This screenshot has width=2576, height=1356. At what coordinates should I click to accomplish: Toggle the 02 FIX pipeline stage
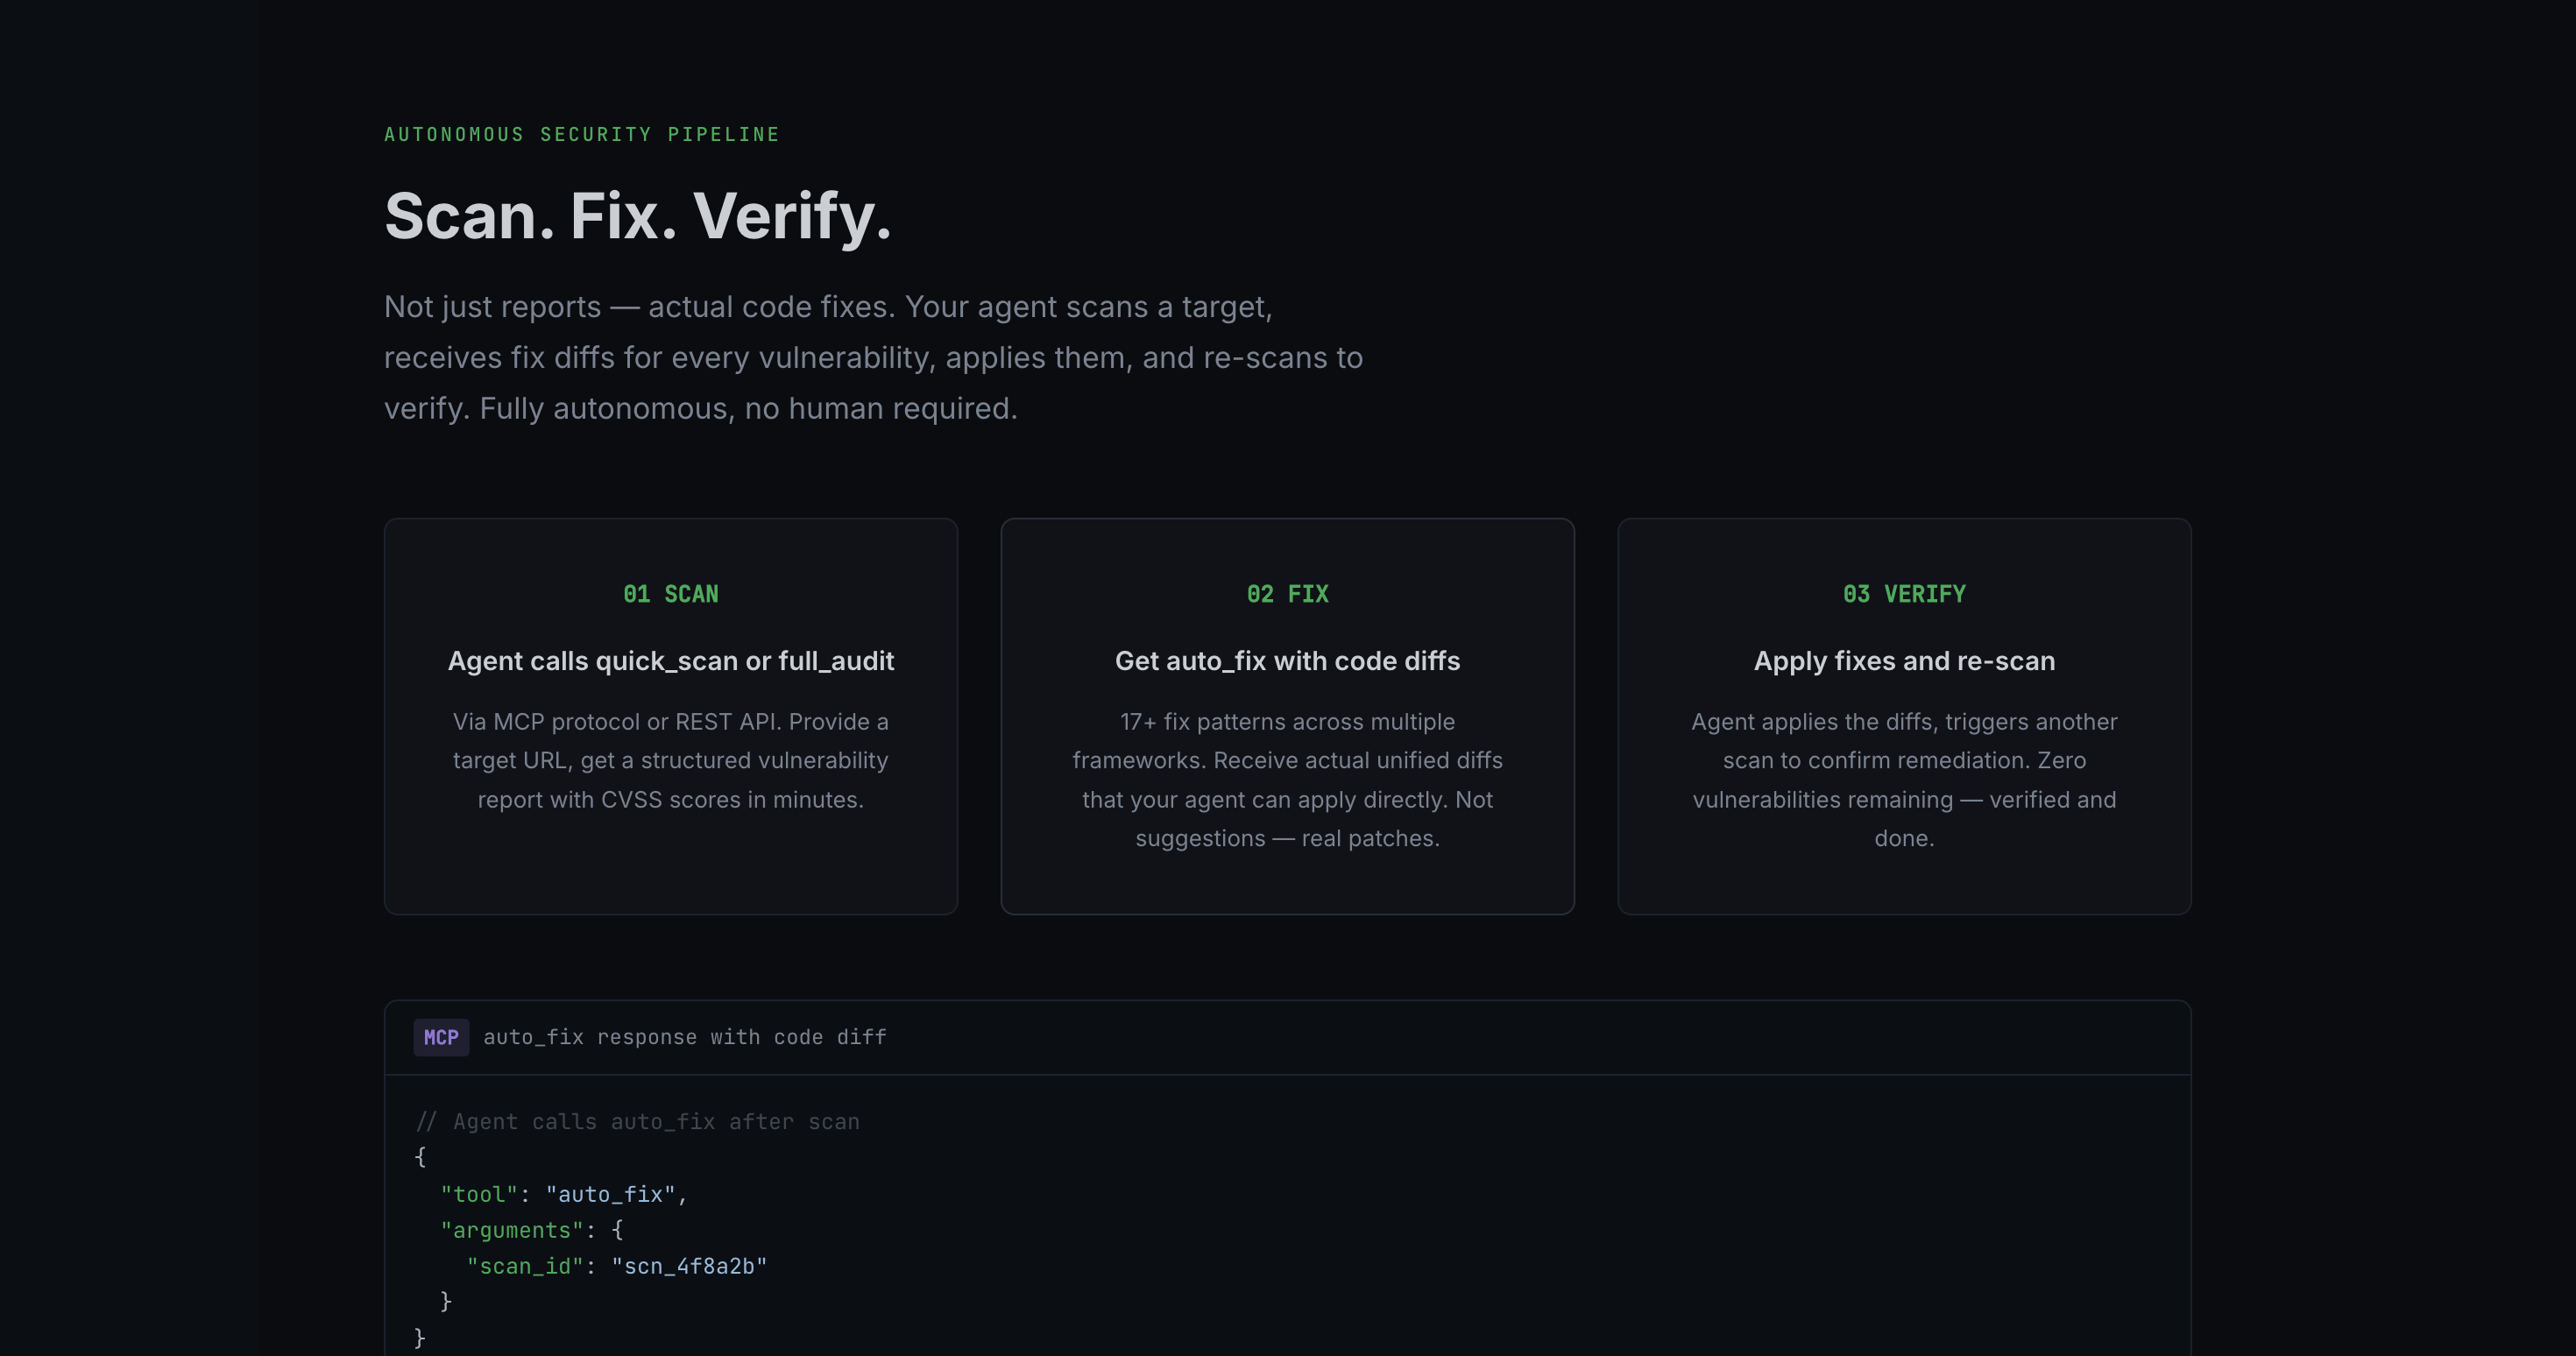click(1287, 593)
